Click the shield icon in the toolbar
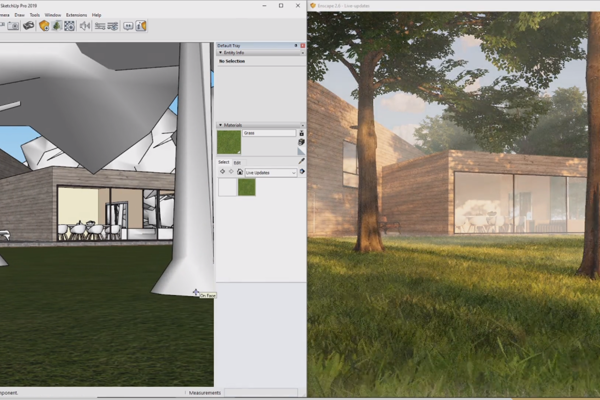Viewport: 600px width, 400px height. pos(43,26)
